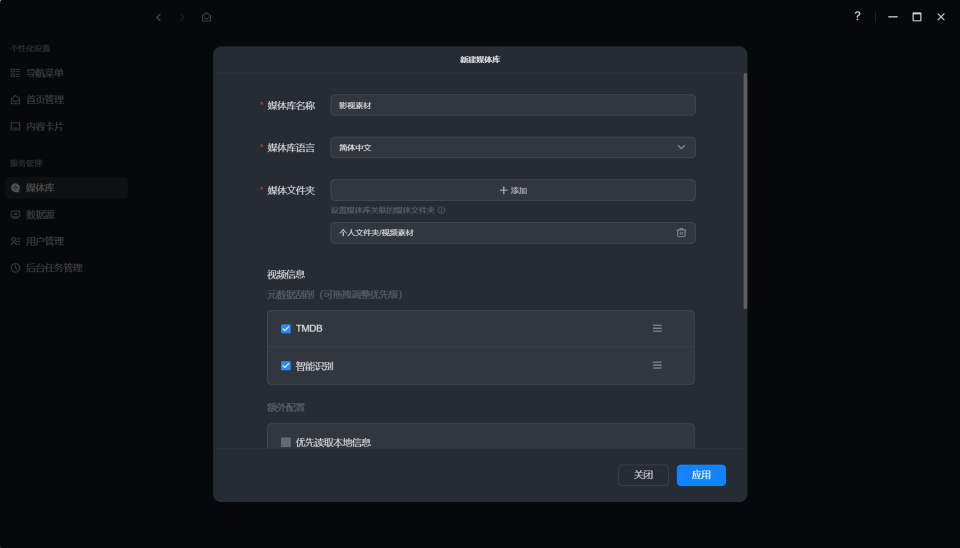960x548 pixels.
Task: Click the 应用 button
Action: point(701,475)
